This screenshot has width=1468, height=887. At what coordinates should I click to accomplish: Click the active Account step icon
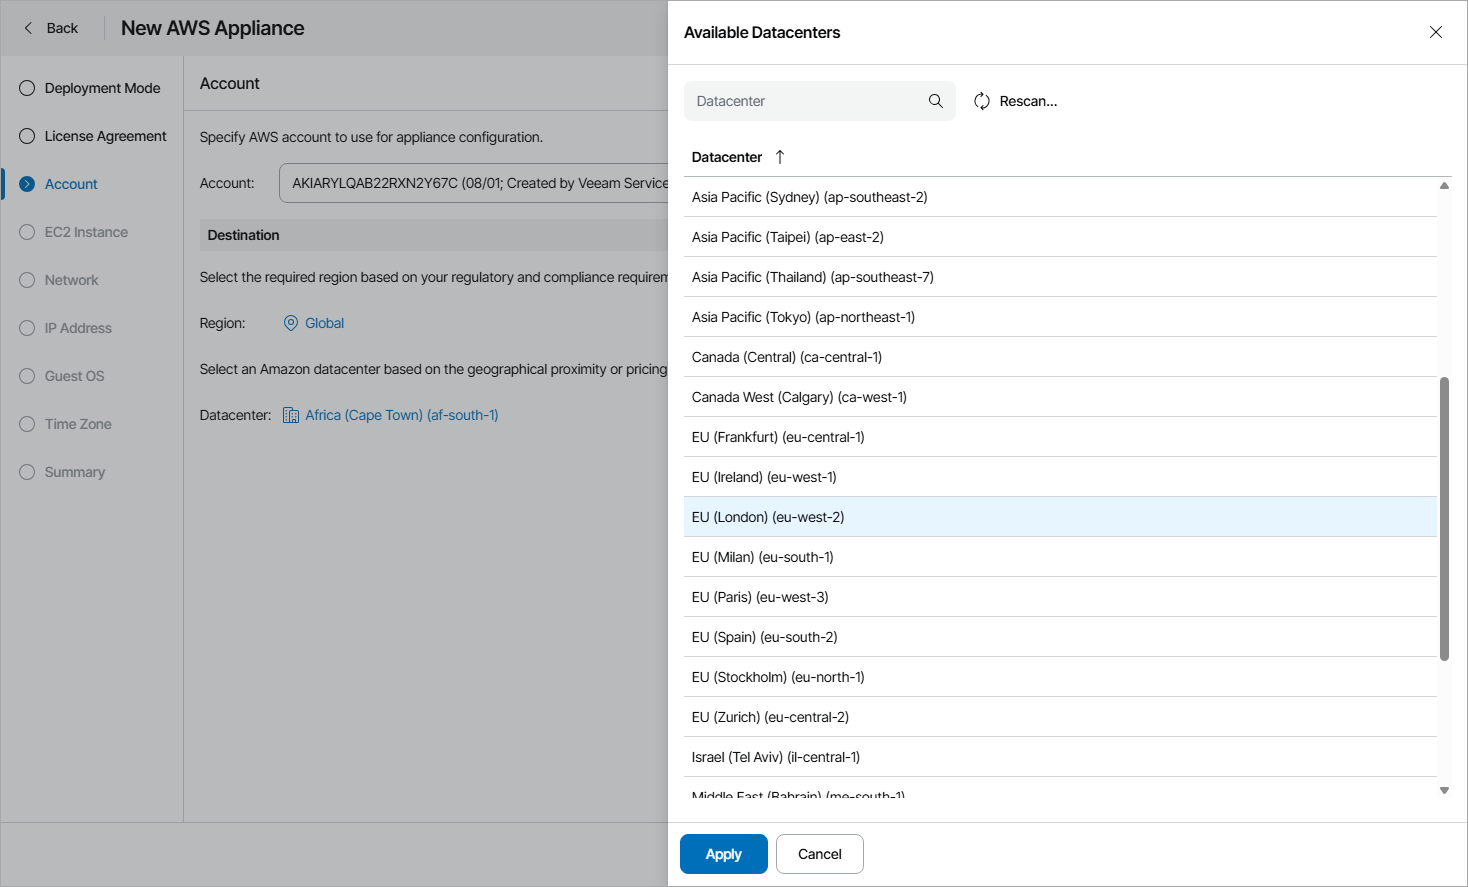coord(27,184)
